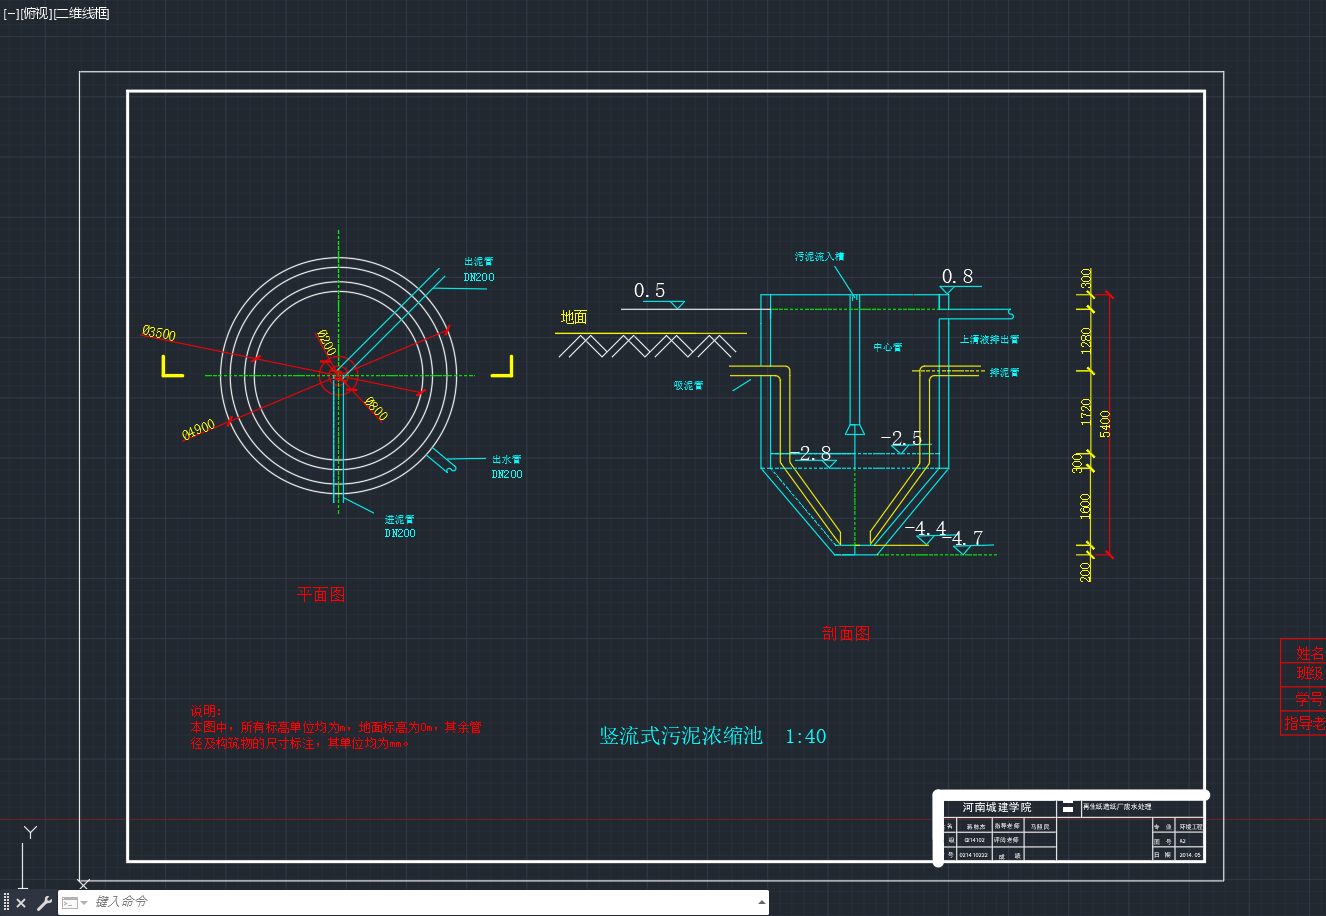Open the 俯视 view controls menu
Viewport: 1326px width, 916px height.
pos(36,13)
